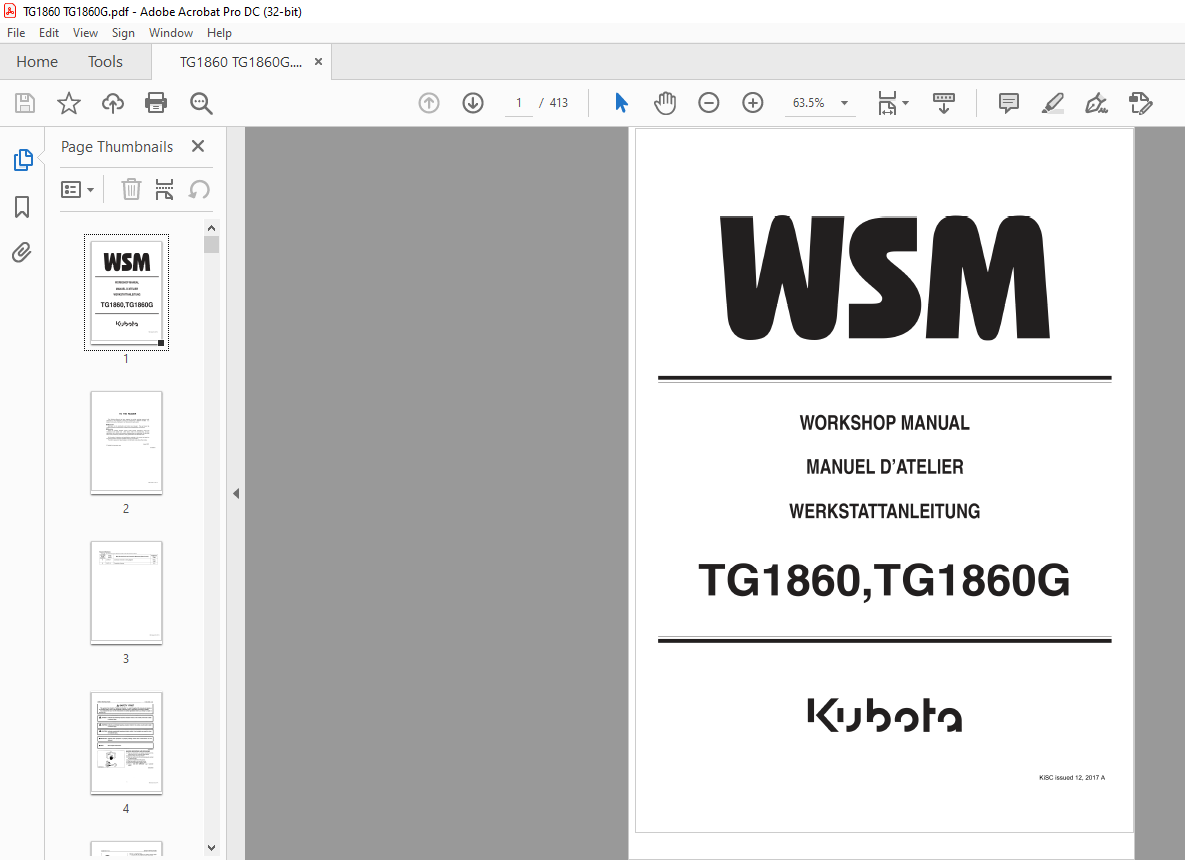Close the TG1860 TG1860G document tab
The width and height of the screenshot is (1185, 860).
(x=318, y=62)
